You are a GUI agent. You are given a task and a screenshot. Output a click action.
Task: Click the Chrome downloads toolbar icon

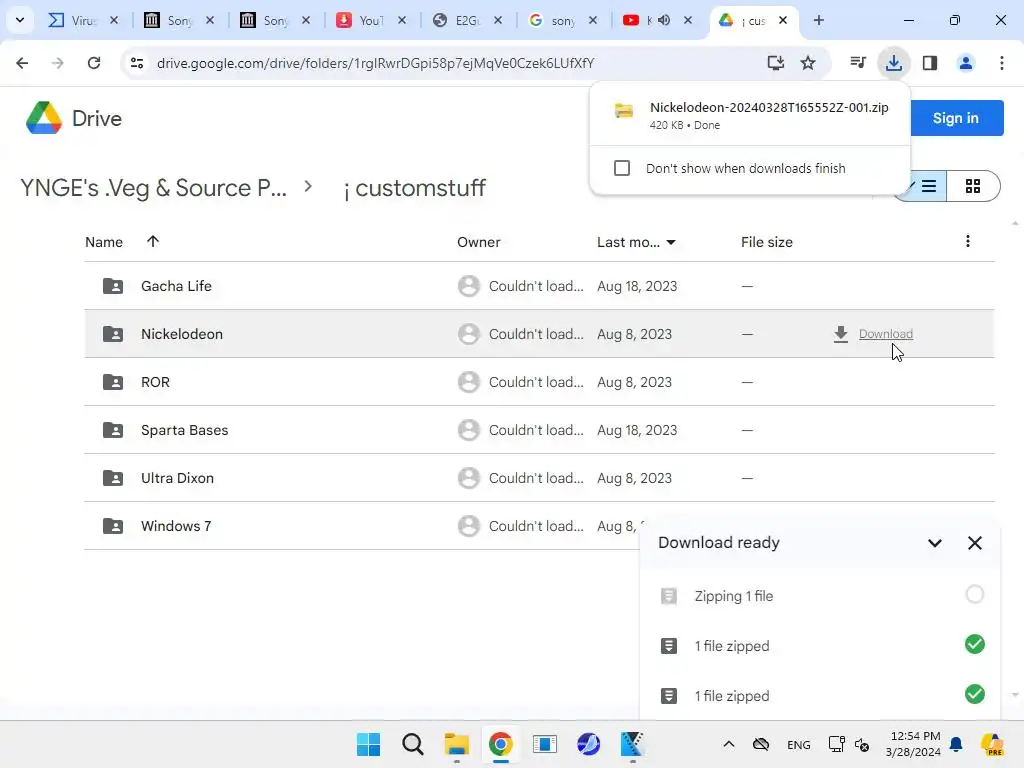tap(893, 63)
